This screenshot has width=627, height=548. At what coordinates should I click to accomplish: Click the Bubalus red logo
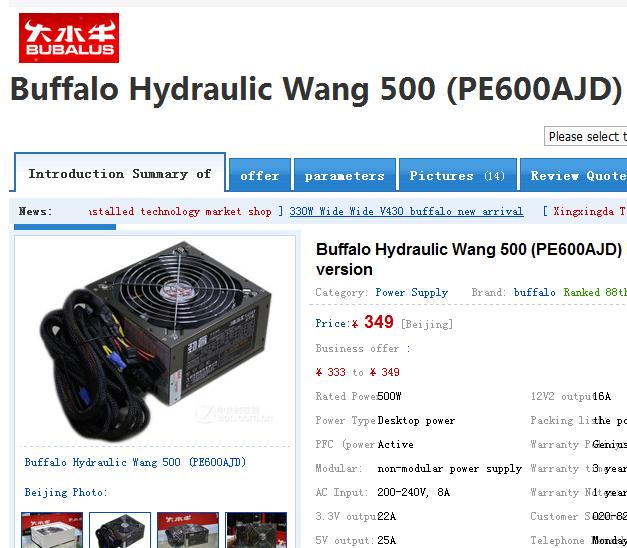click(x=69, y=38)
